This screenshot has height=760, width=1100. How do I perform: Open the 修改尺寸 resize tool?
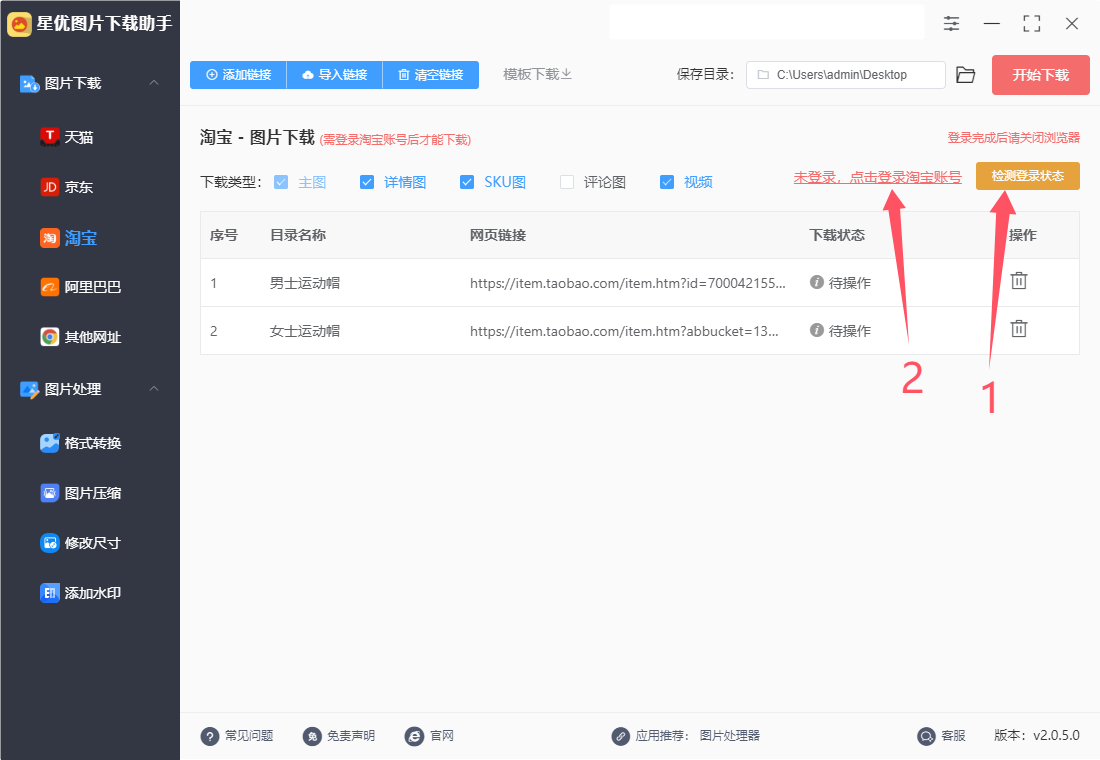tap(81, 542)
